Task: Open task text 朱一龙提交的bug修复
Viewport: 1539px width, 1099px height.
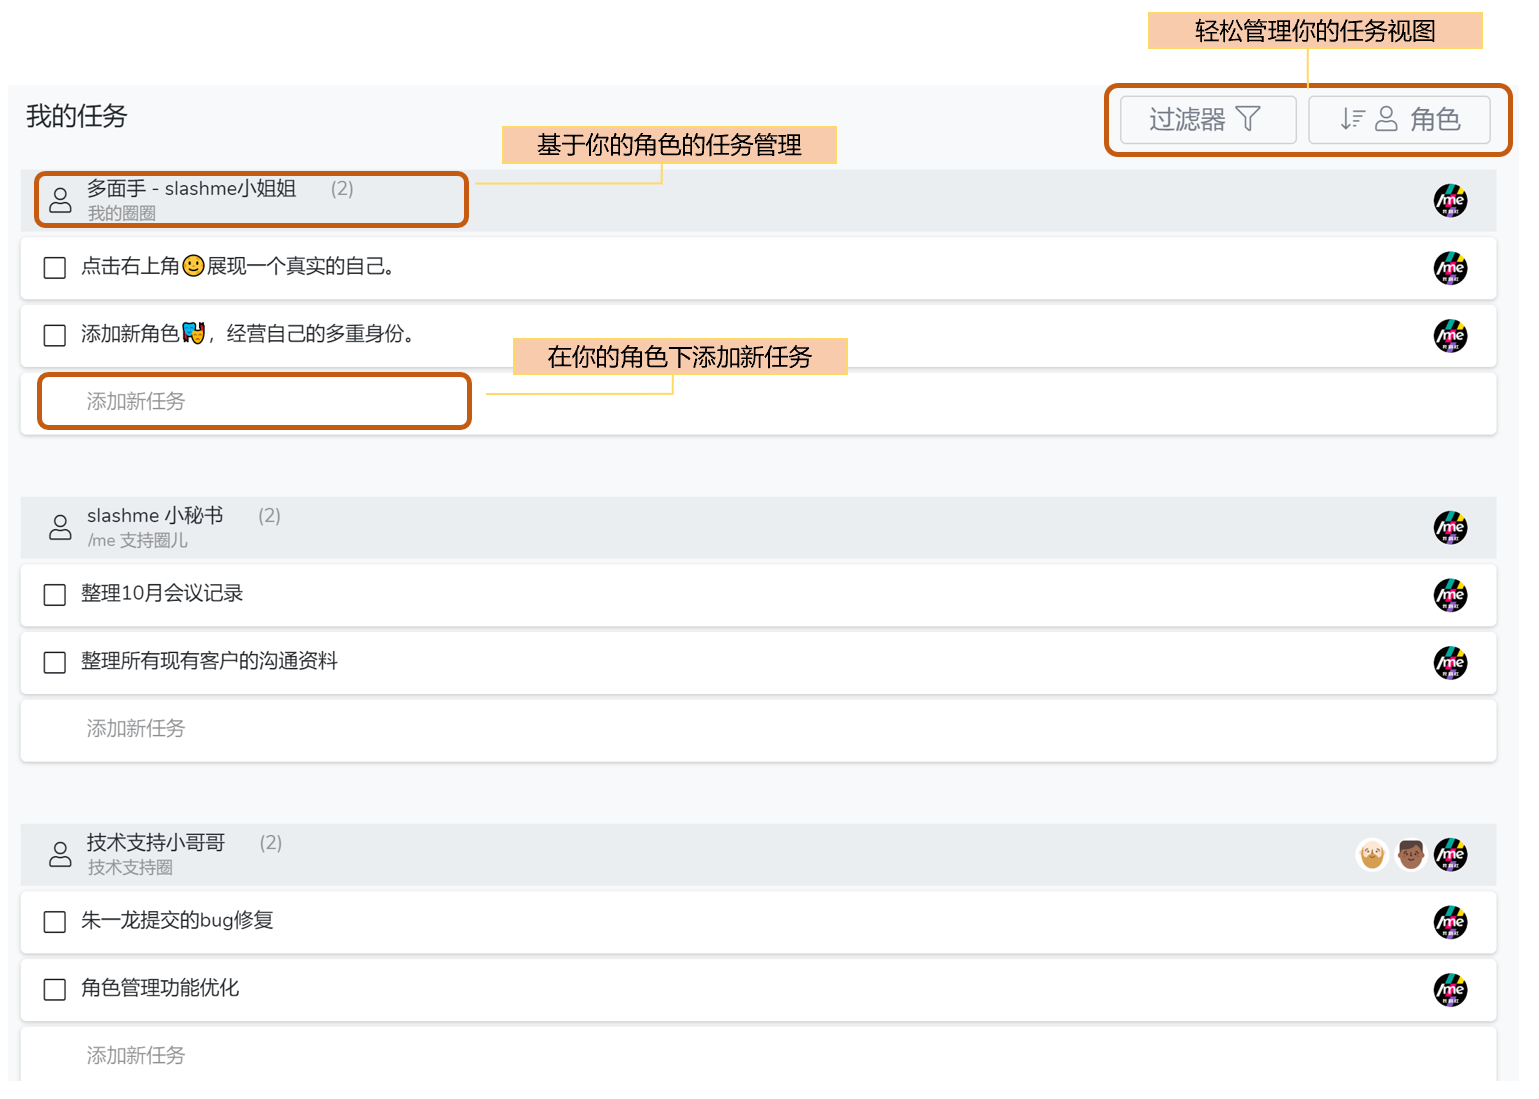Action: (x=177, y=920)
